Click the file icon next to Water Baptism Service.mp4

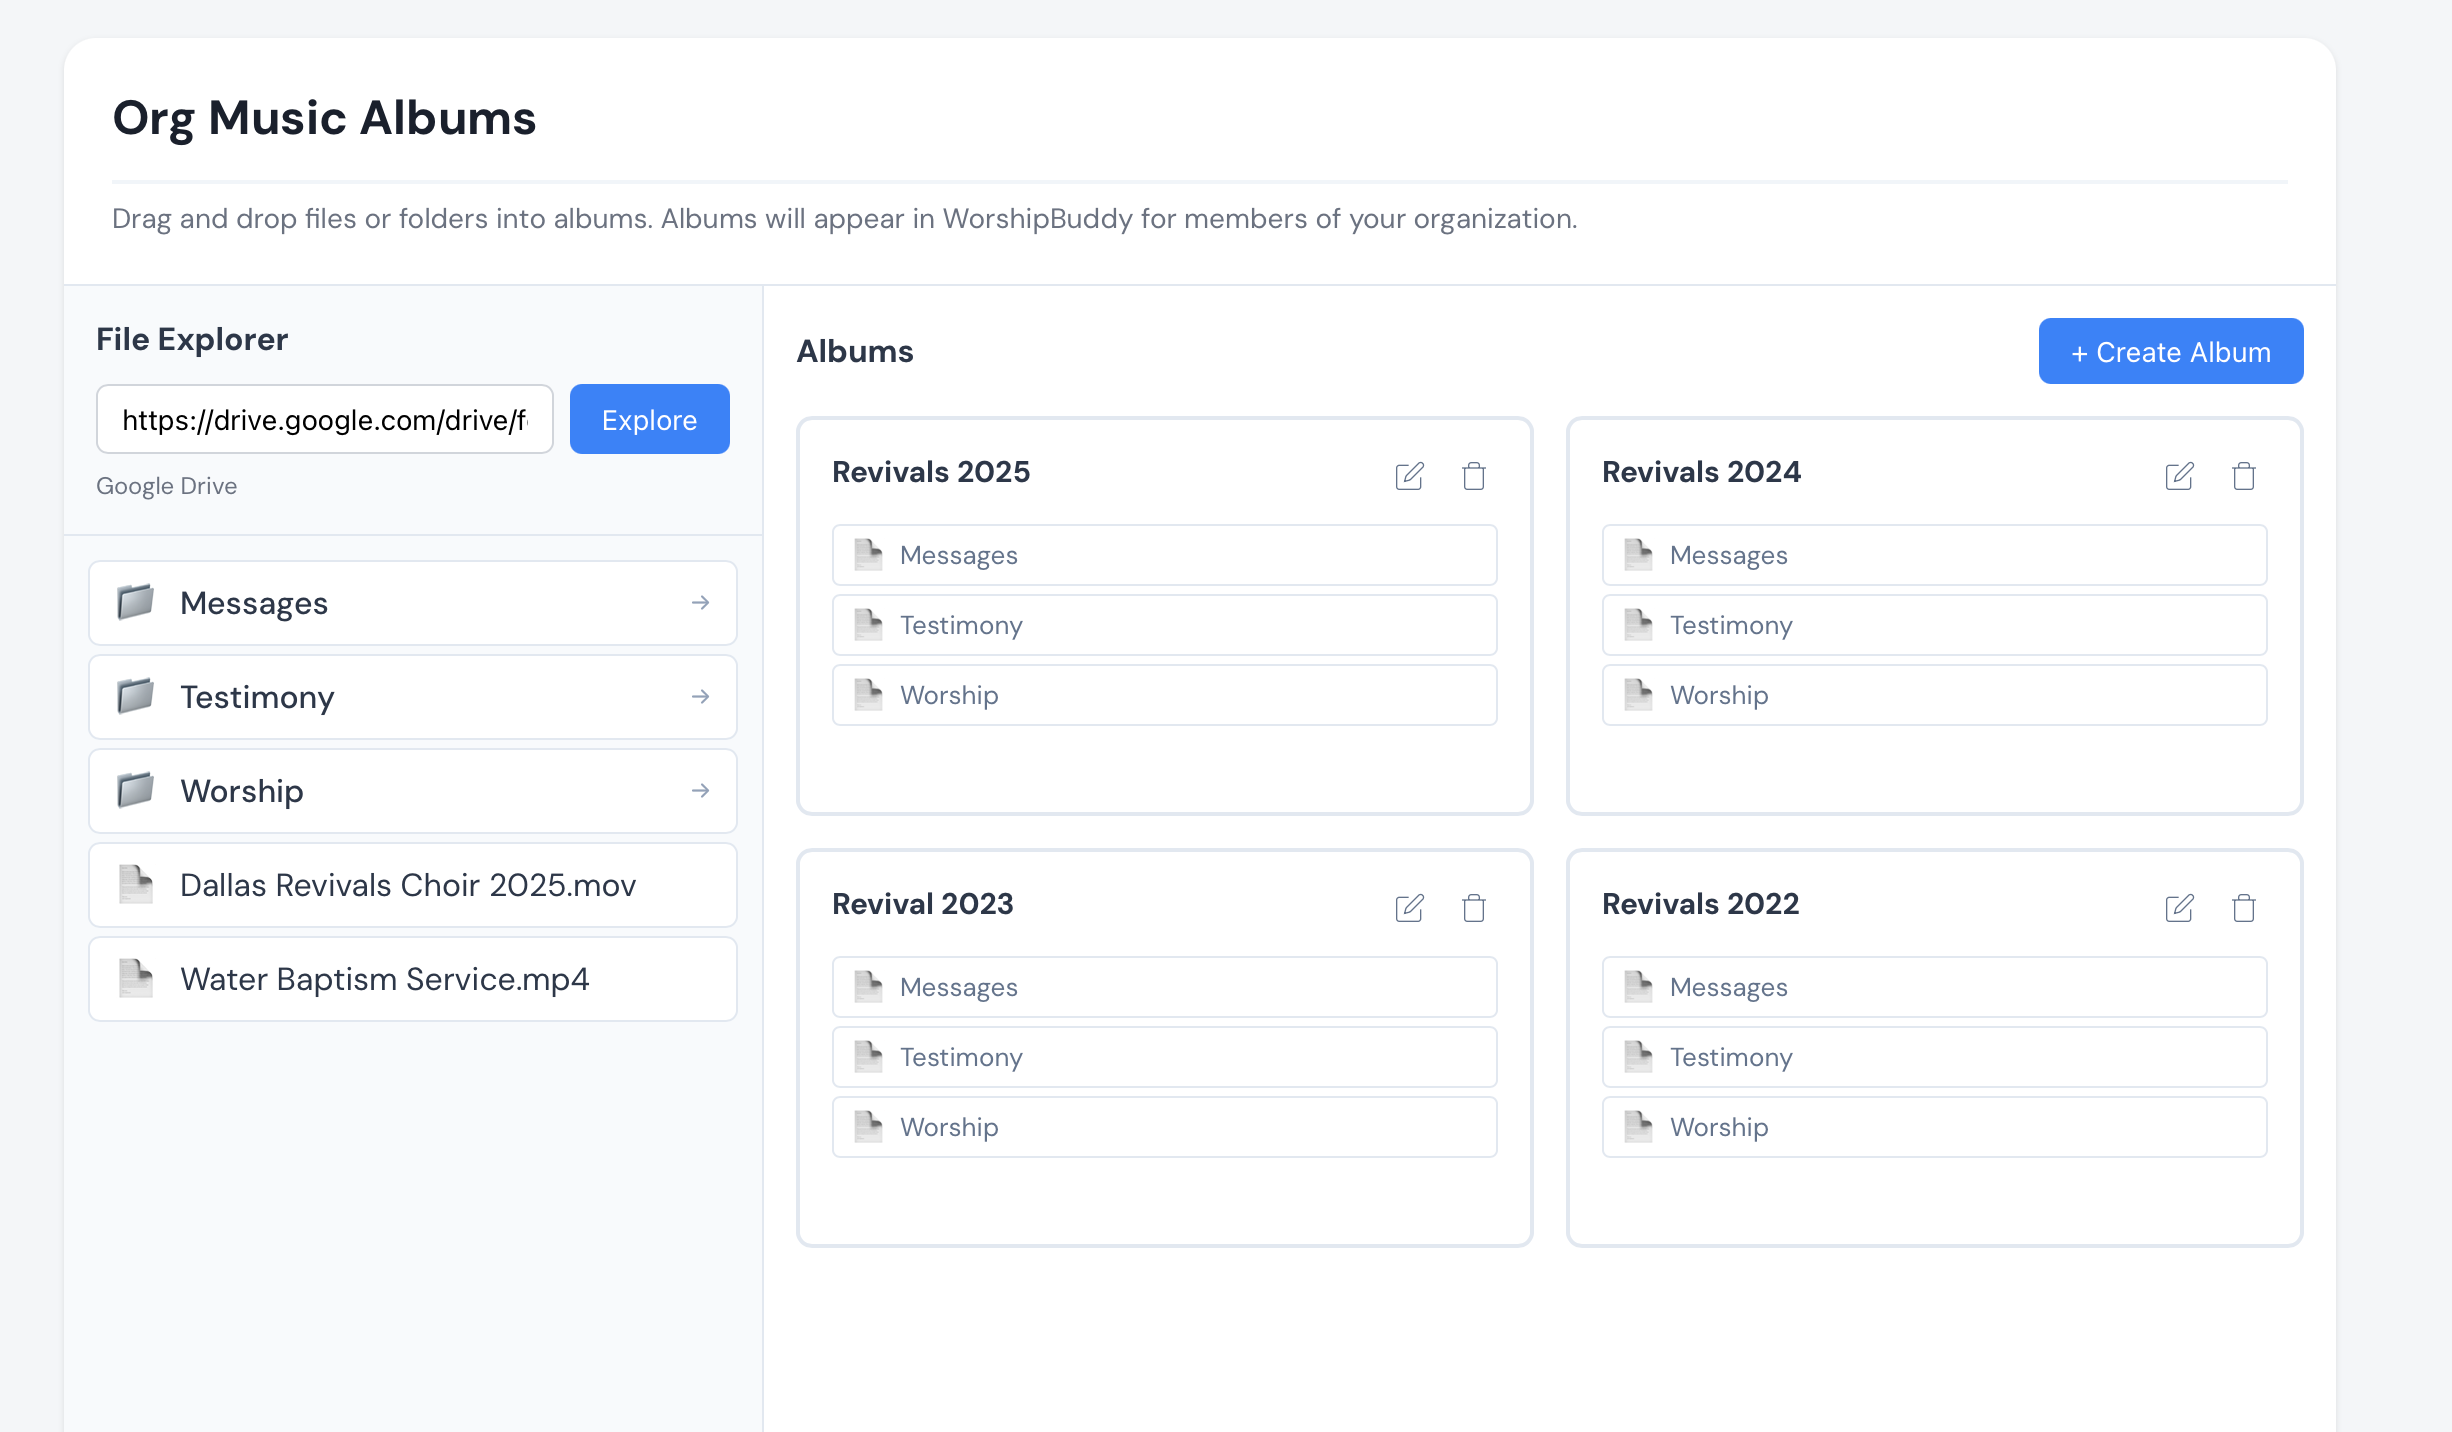[136, 978]
